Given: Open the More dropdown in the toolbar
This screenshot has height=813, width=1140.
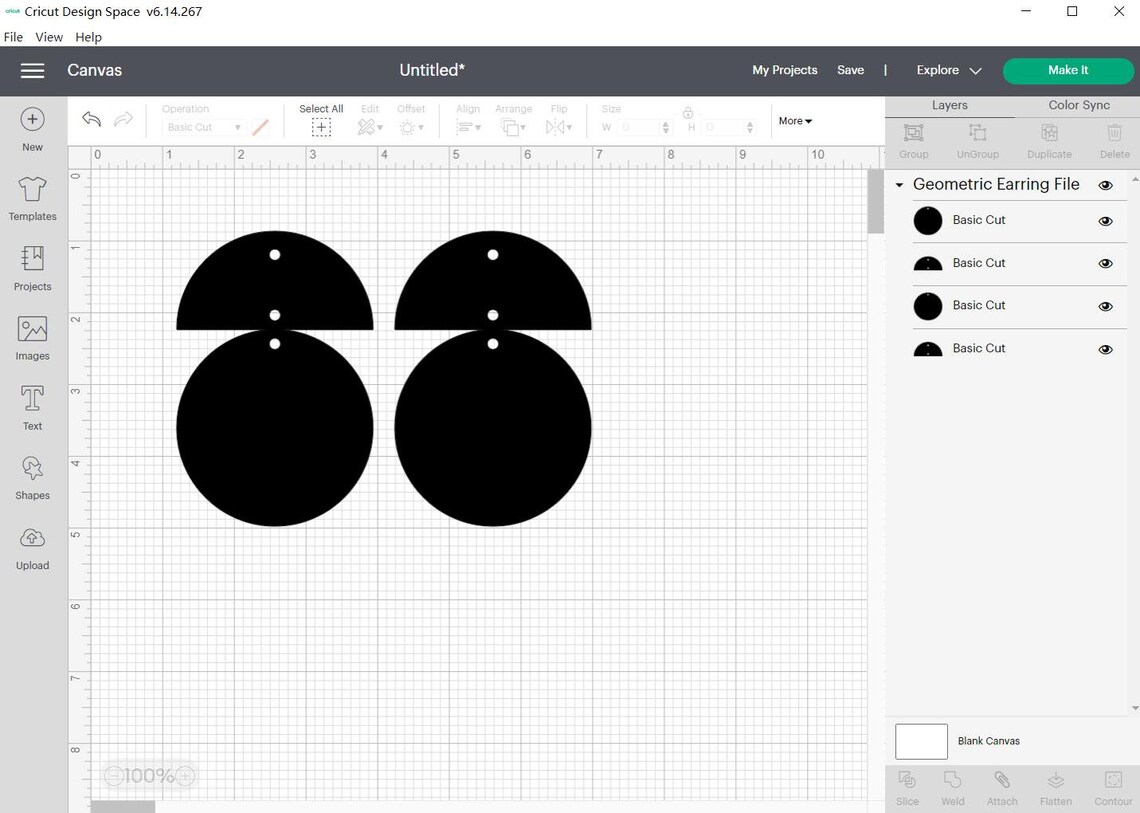Looking at the screenshot, I should 794,121.
